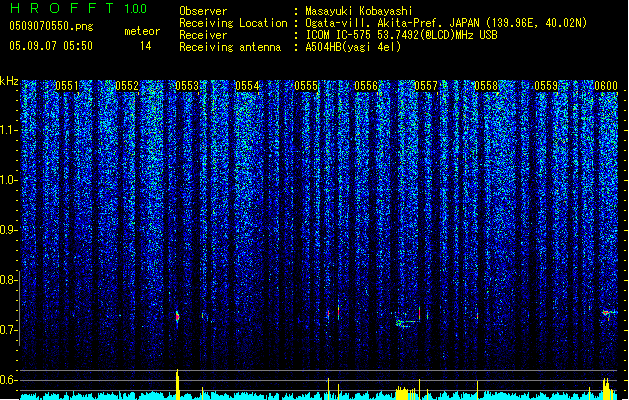Click the 0551 time marker

click(67, 86)
